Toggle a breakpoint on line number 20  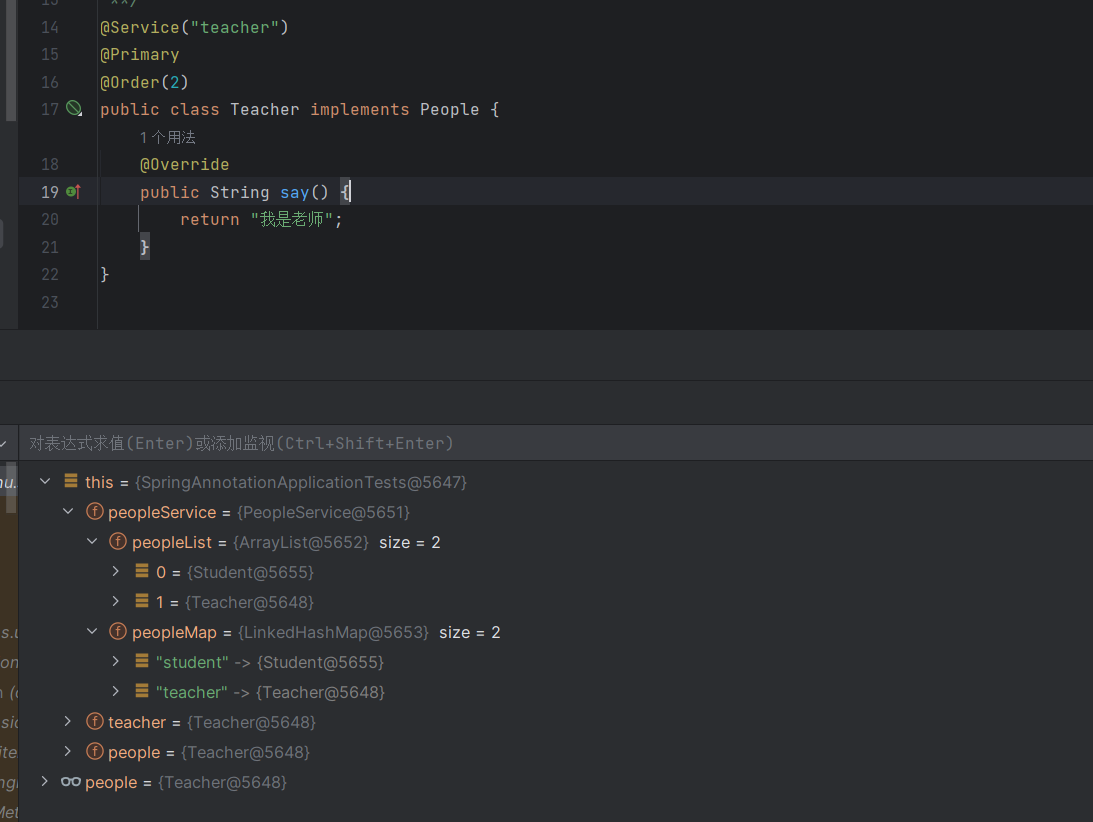(x=49, y=220)
